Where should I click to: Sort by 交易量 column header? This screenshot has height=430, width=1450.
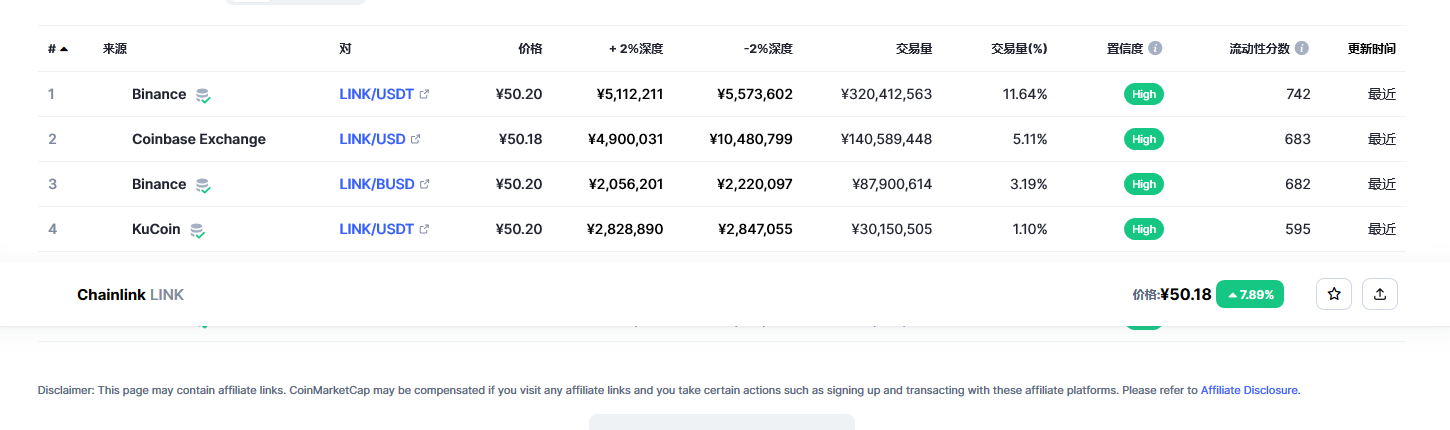914,48
